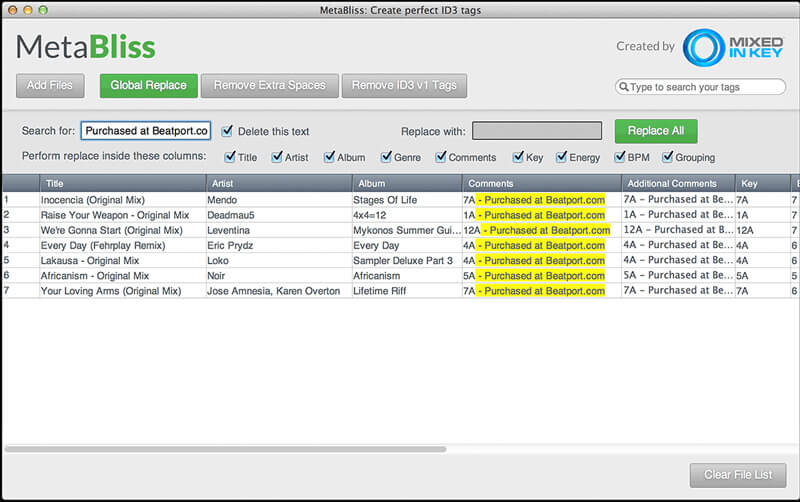Click the Replace All button
The height and width of the screenshot is (502, 800).
[656, 131]
